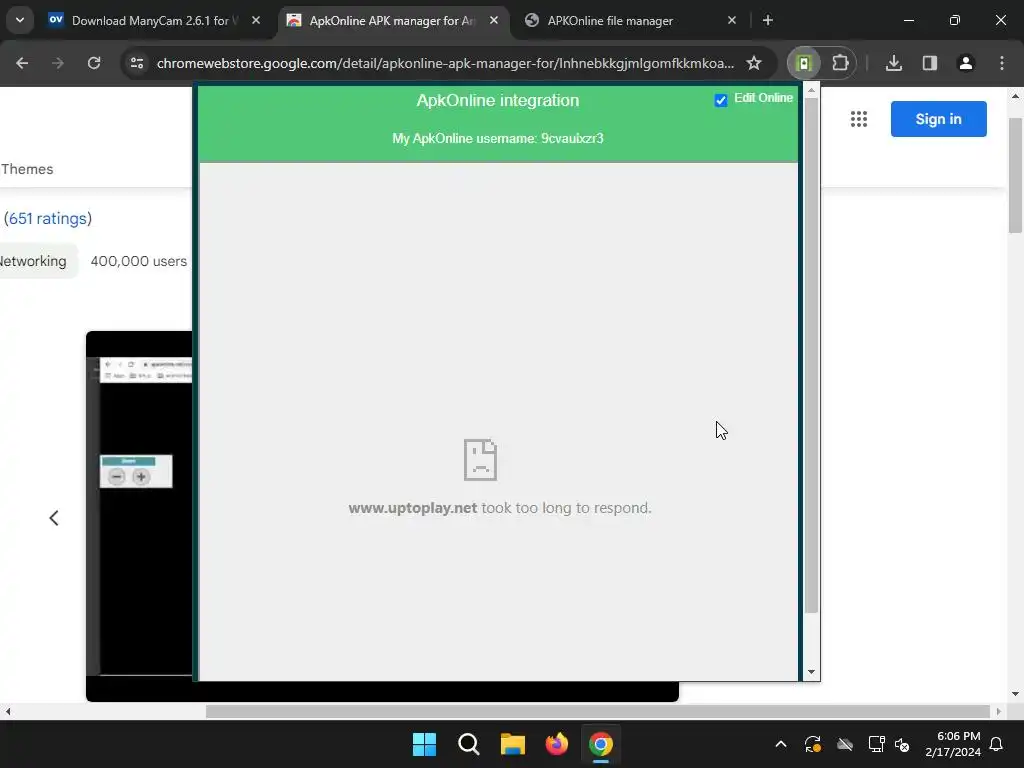Click the sync update tray icon
Viewport: 1024px width, 768px height.
[812, 744]
